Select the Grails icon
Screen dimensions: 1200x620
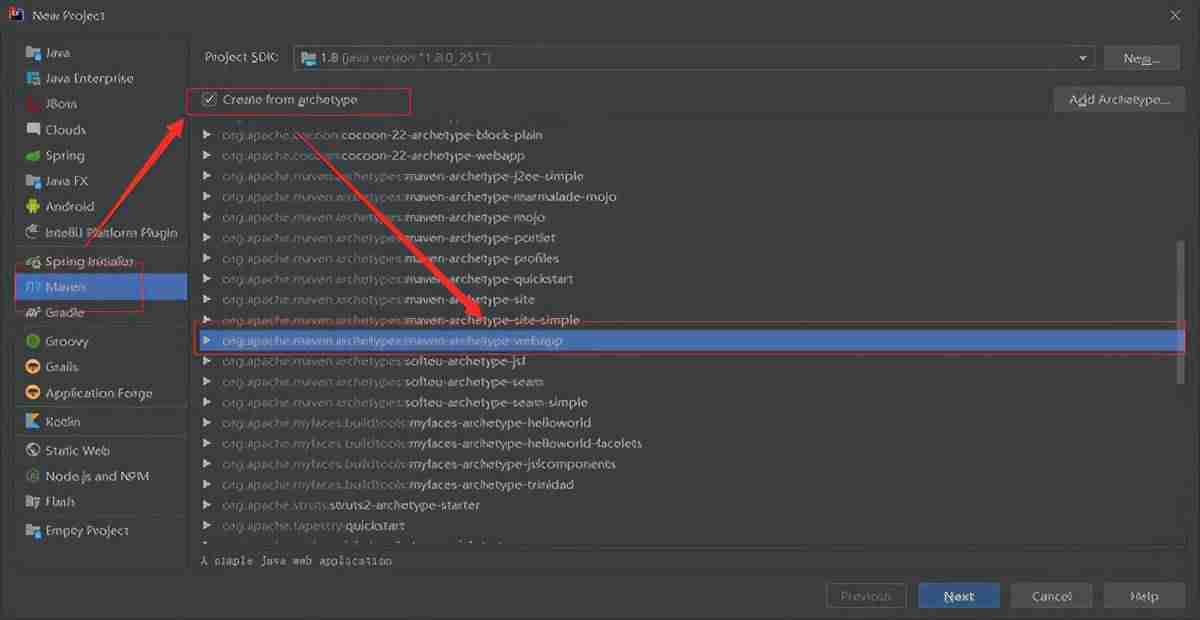[33, 367]
